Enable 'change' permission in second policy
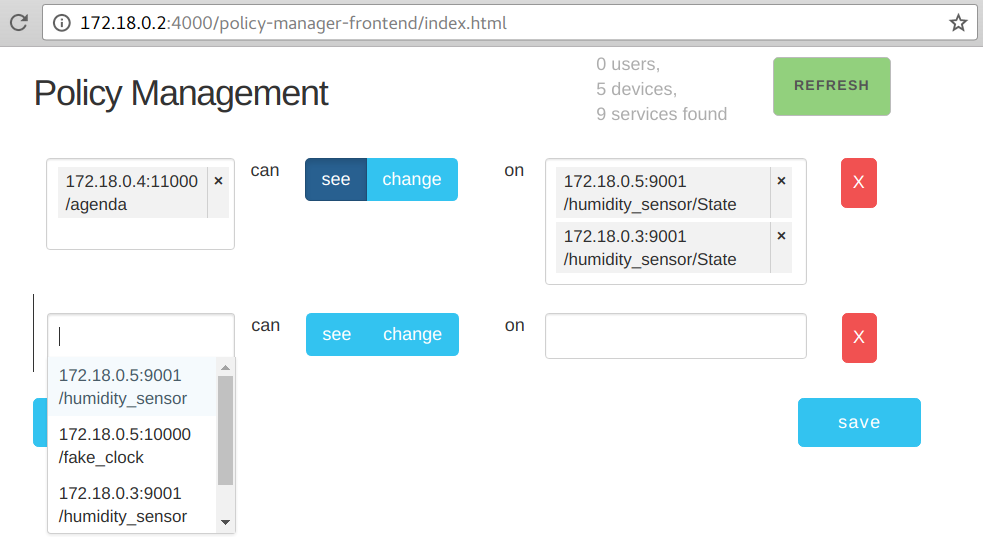Screen dimensions: 983x552 pyautogui.click(x=412, y=334)
